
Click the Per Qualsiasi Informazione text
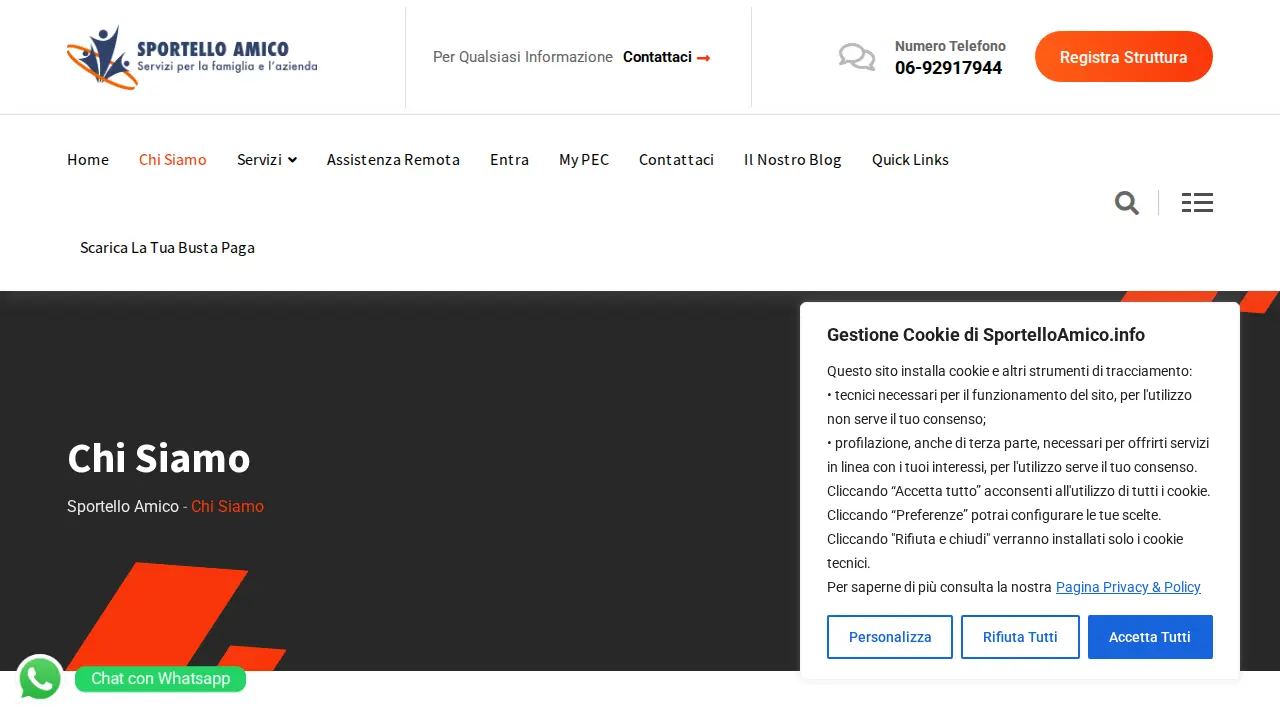tap(523, 57)
